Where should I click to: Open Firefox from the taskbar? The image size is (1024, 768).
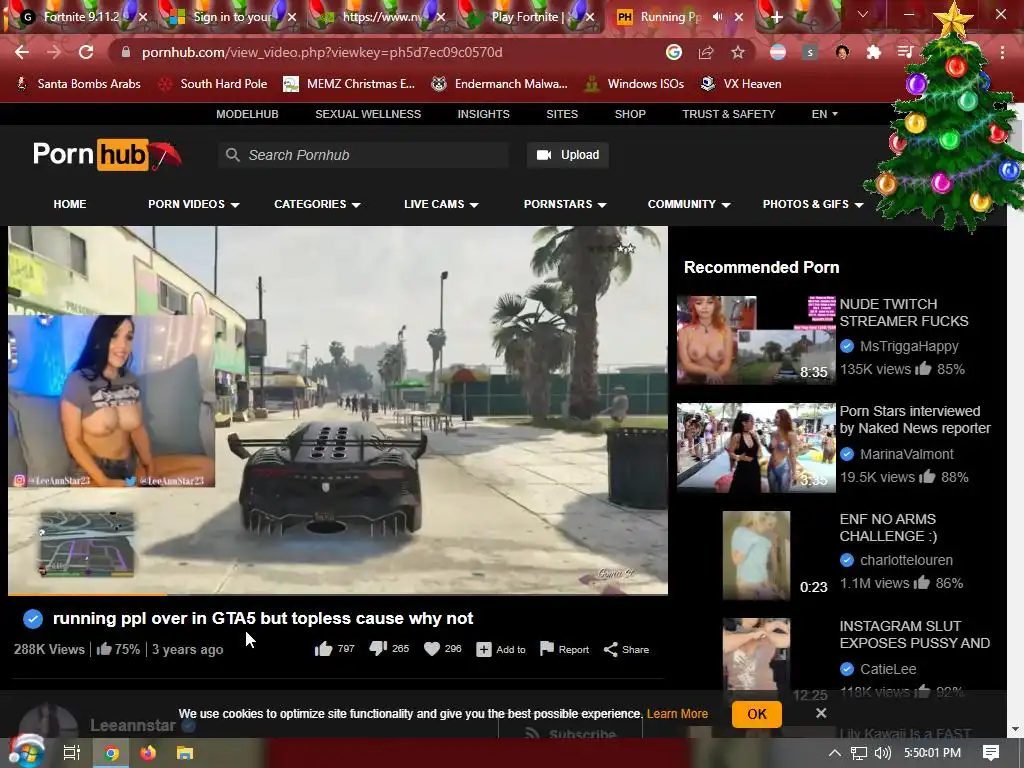pyautogui.click(x=148, y=753)
